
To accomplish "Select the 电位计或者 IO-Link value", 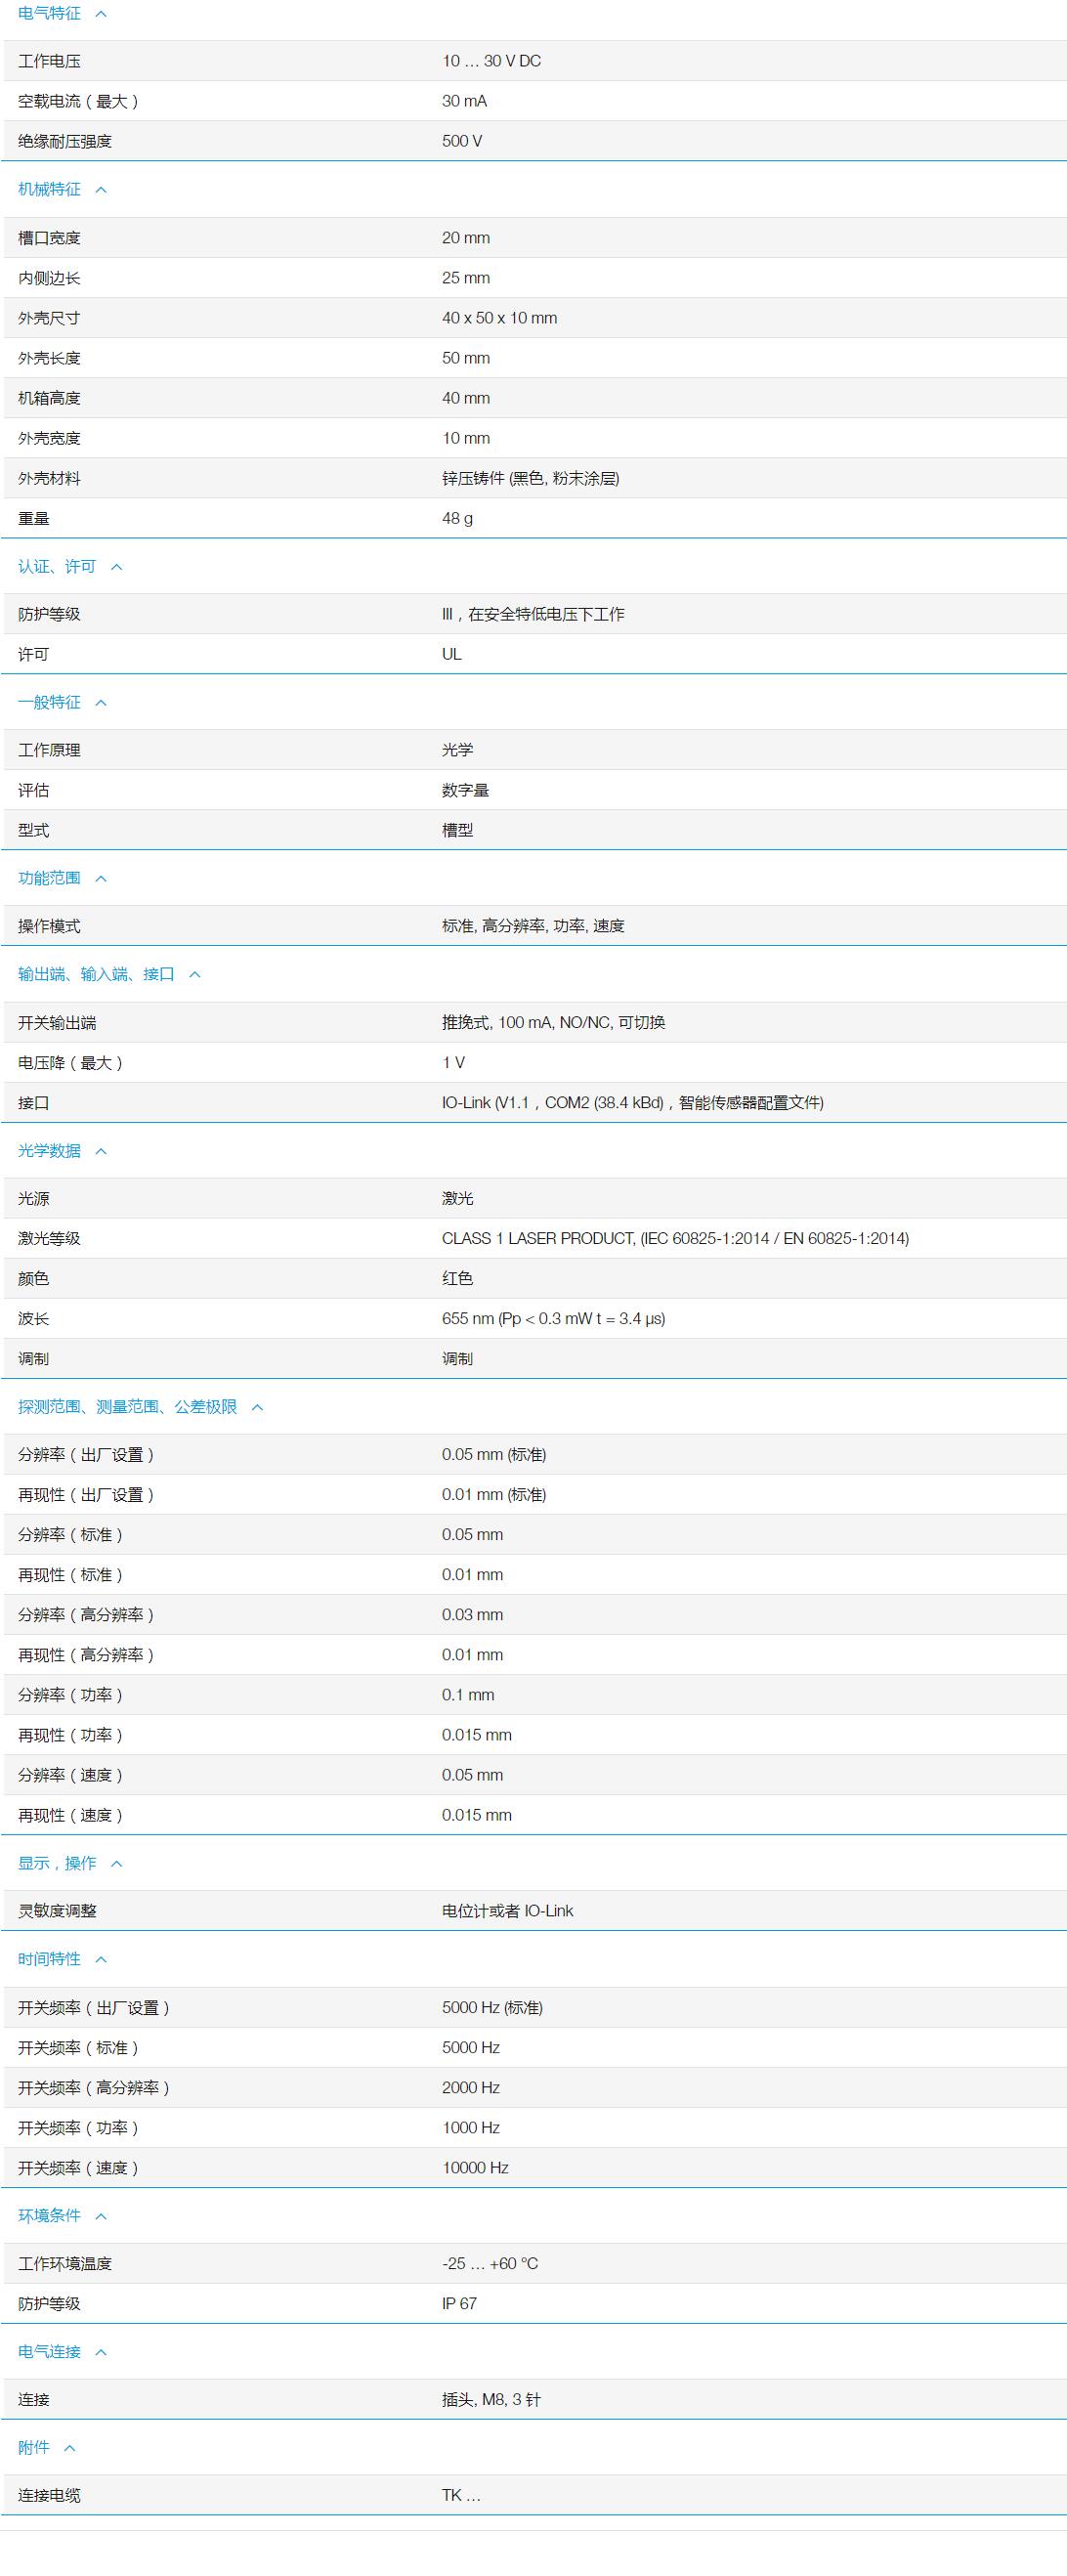I will (x=507, y=1911).
